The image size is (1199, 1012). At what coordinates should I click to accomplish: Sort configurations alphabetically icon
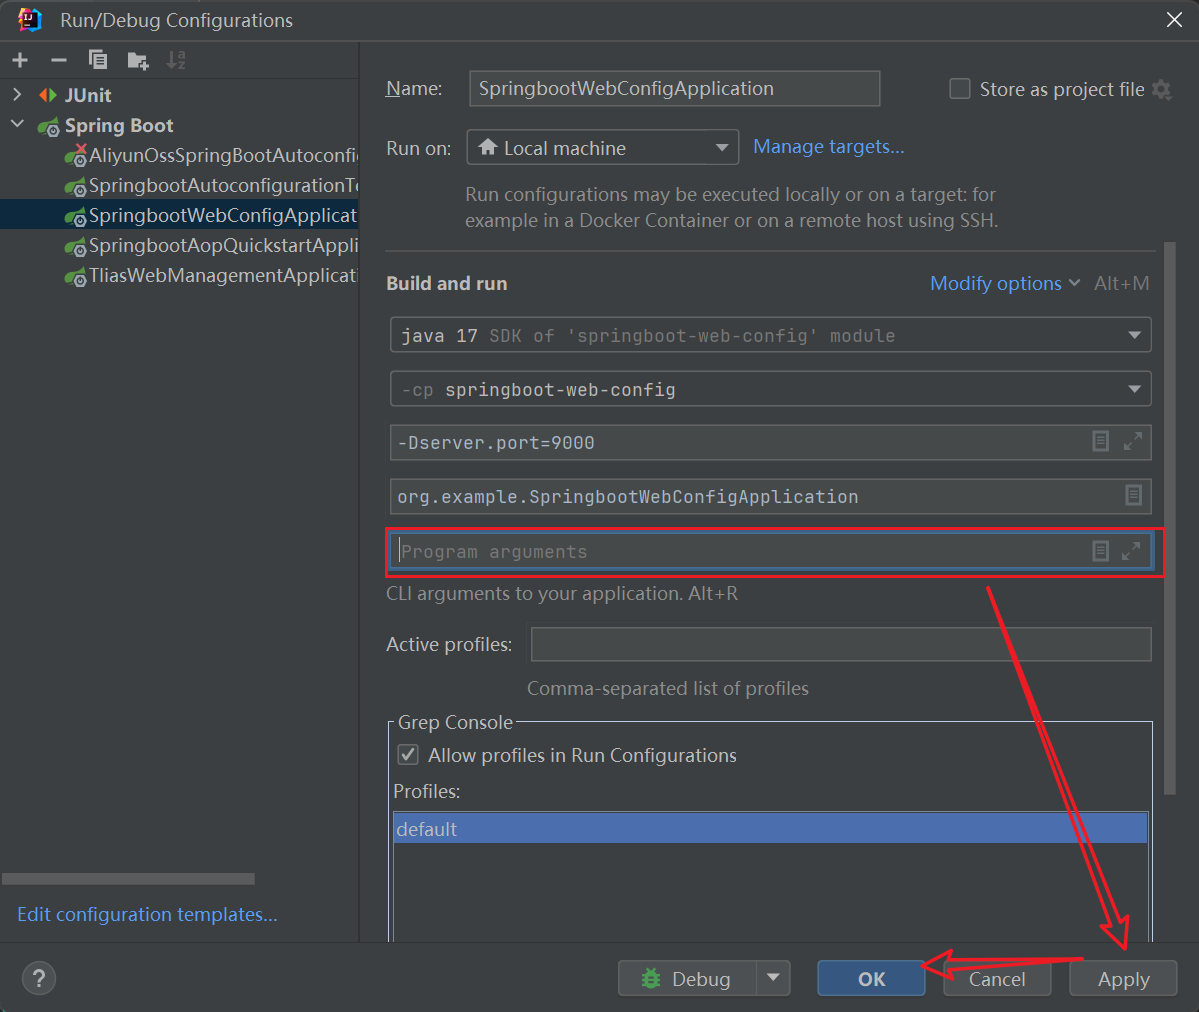(x=176, y=60)
